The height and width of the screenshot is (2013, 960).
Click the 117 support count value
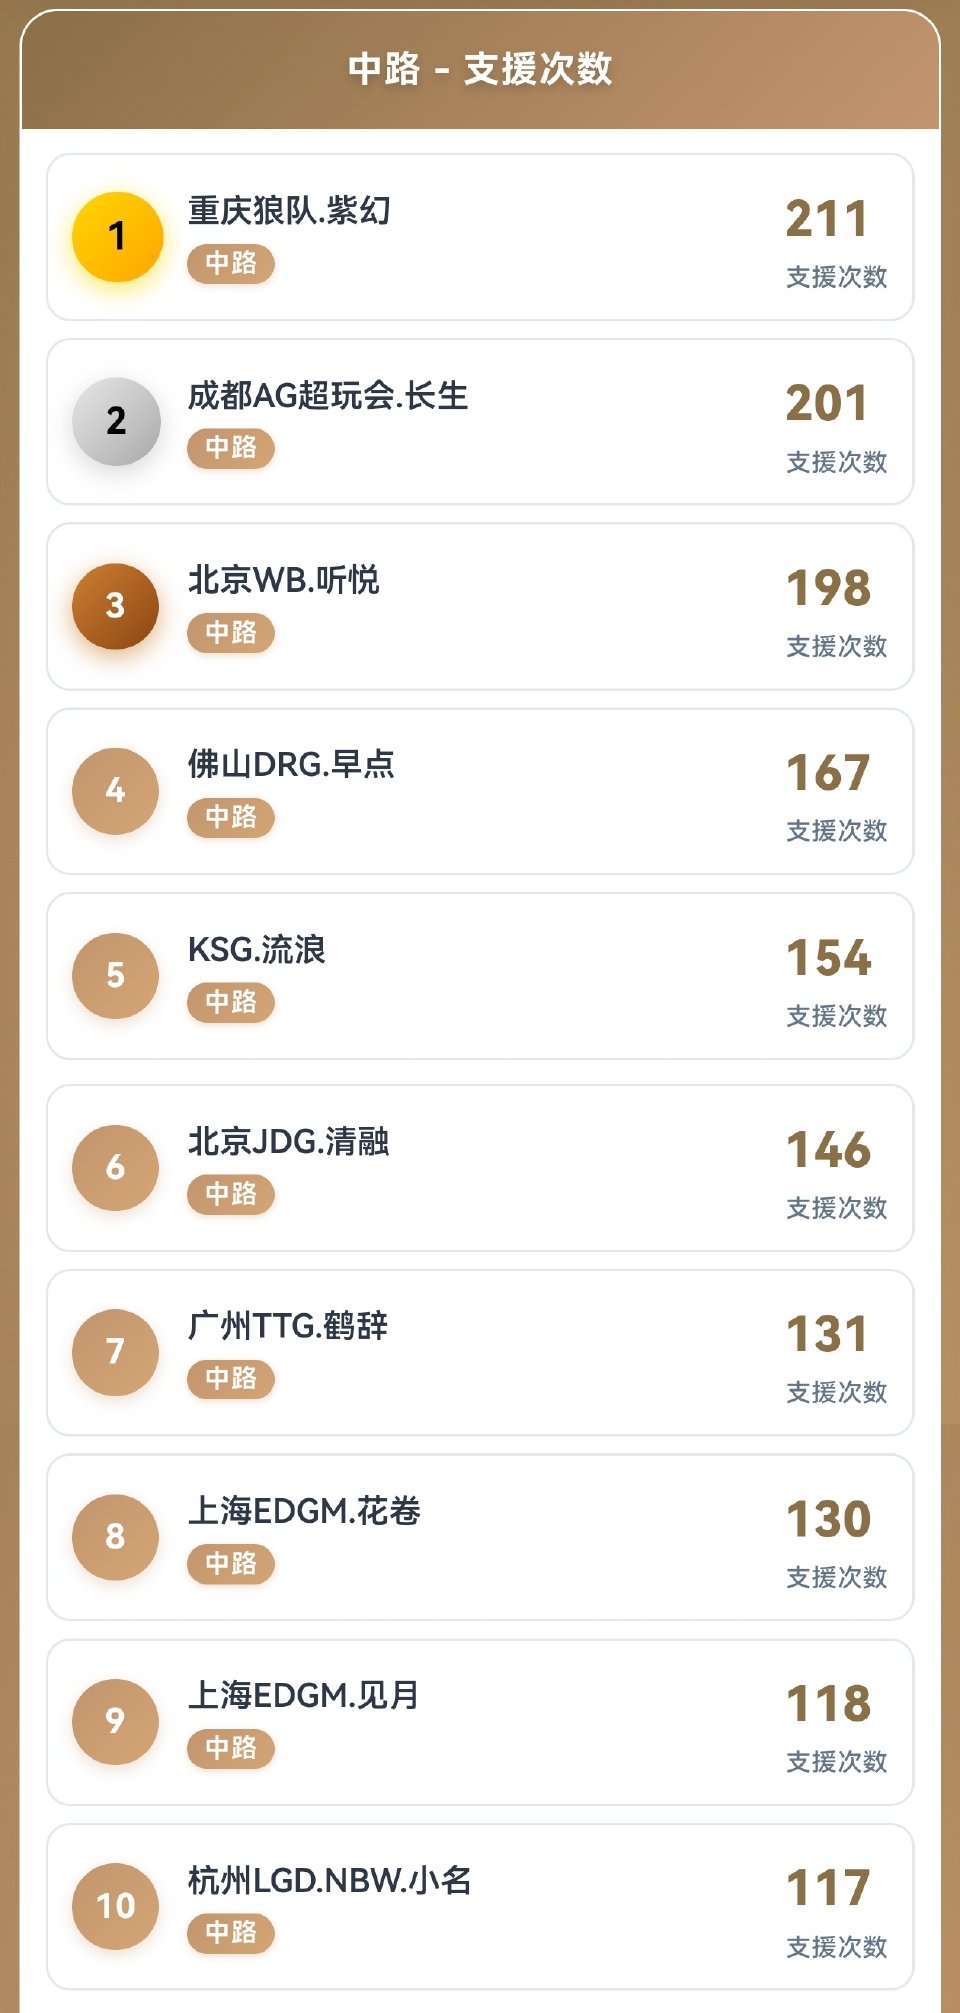[x=828, y=1888]
